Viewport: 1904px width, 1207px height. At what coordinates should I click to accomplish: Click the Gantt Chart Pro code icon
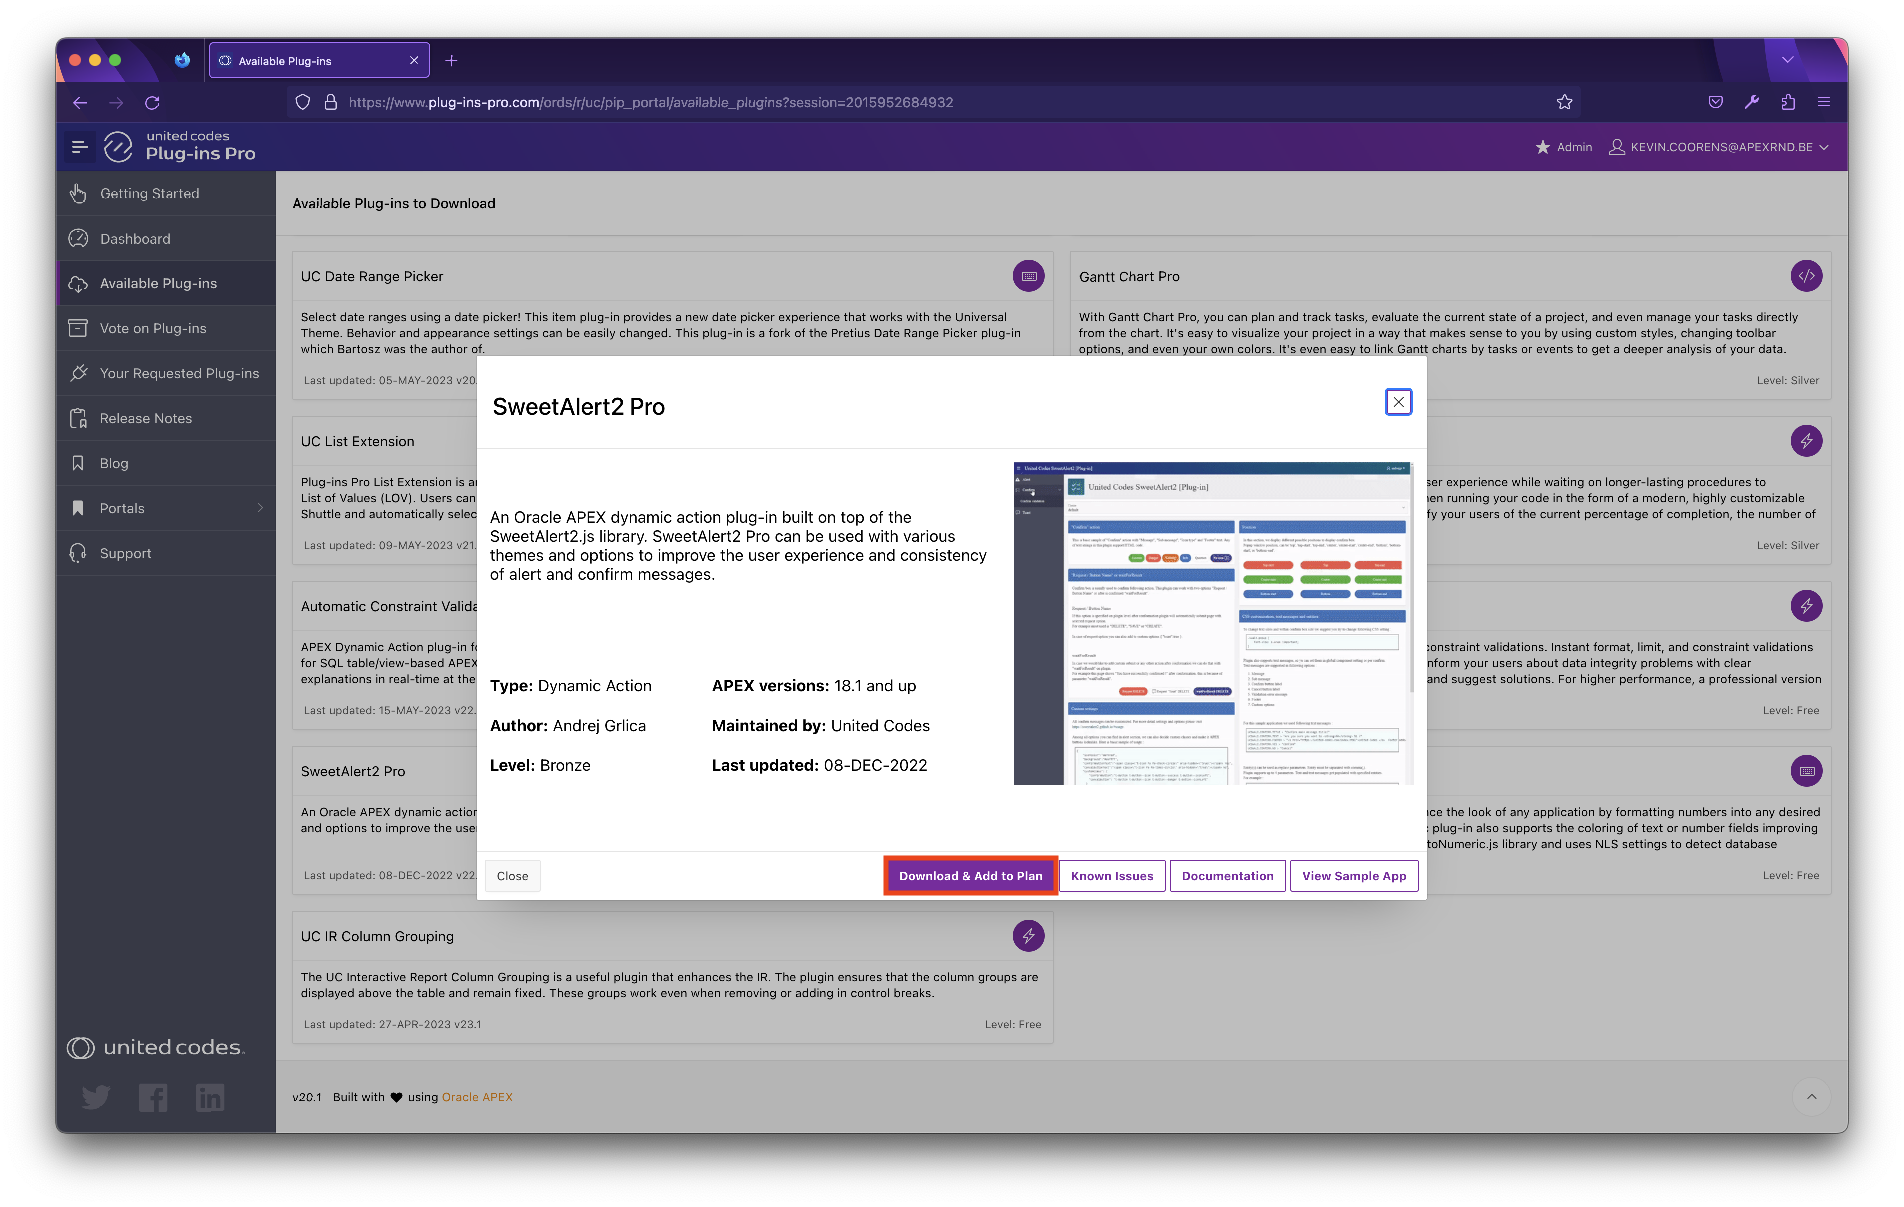[x=1806, y=276]
